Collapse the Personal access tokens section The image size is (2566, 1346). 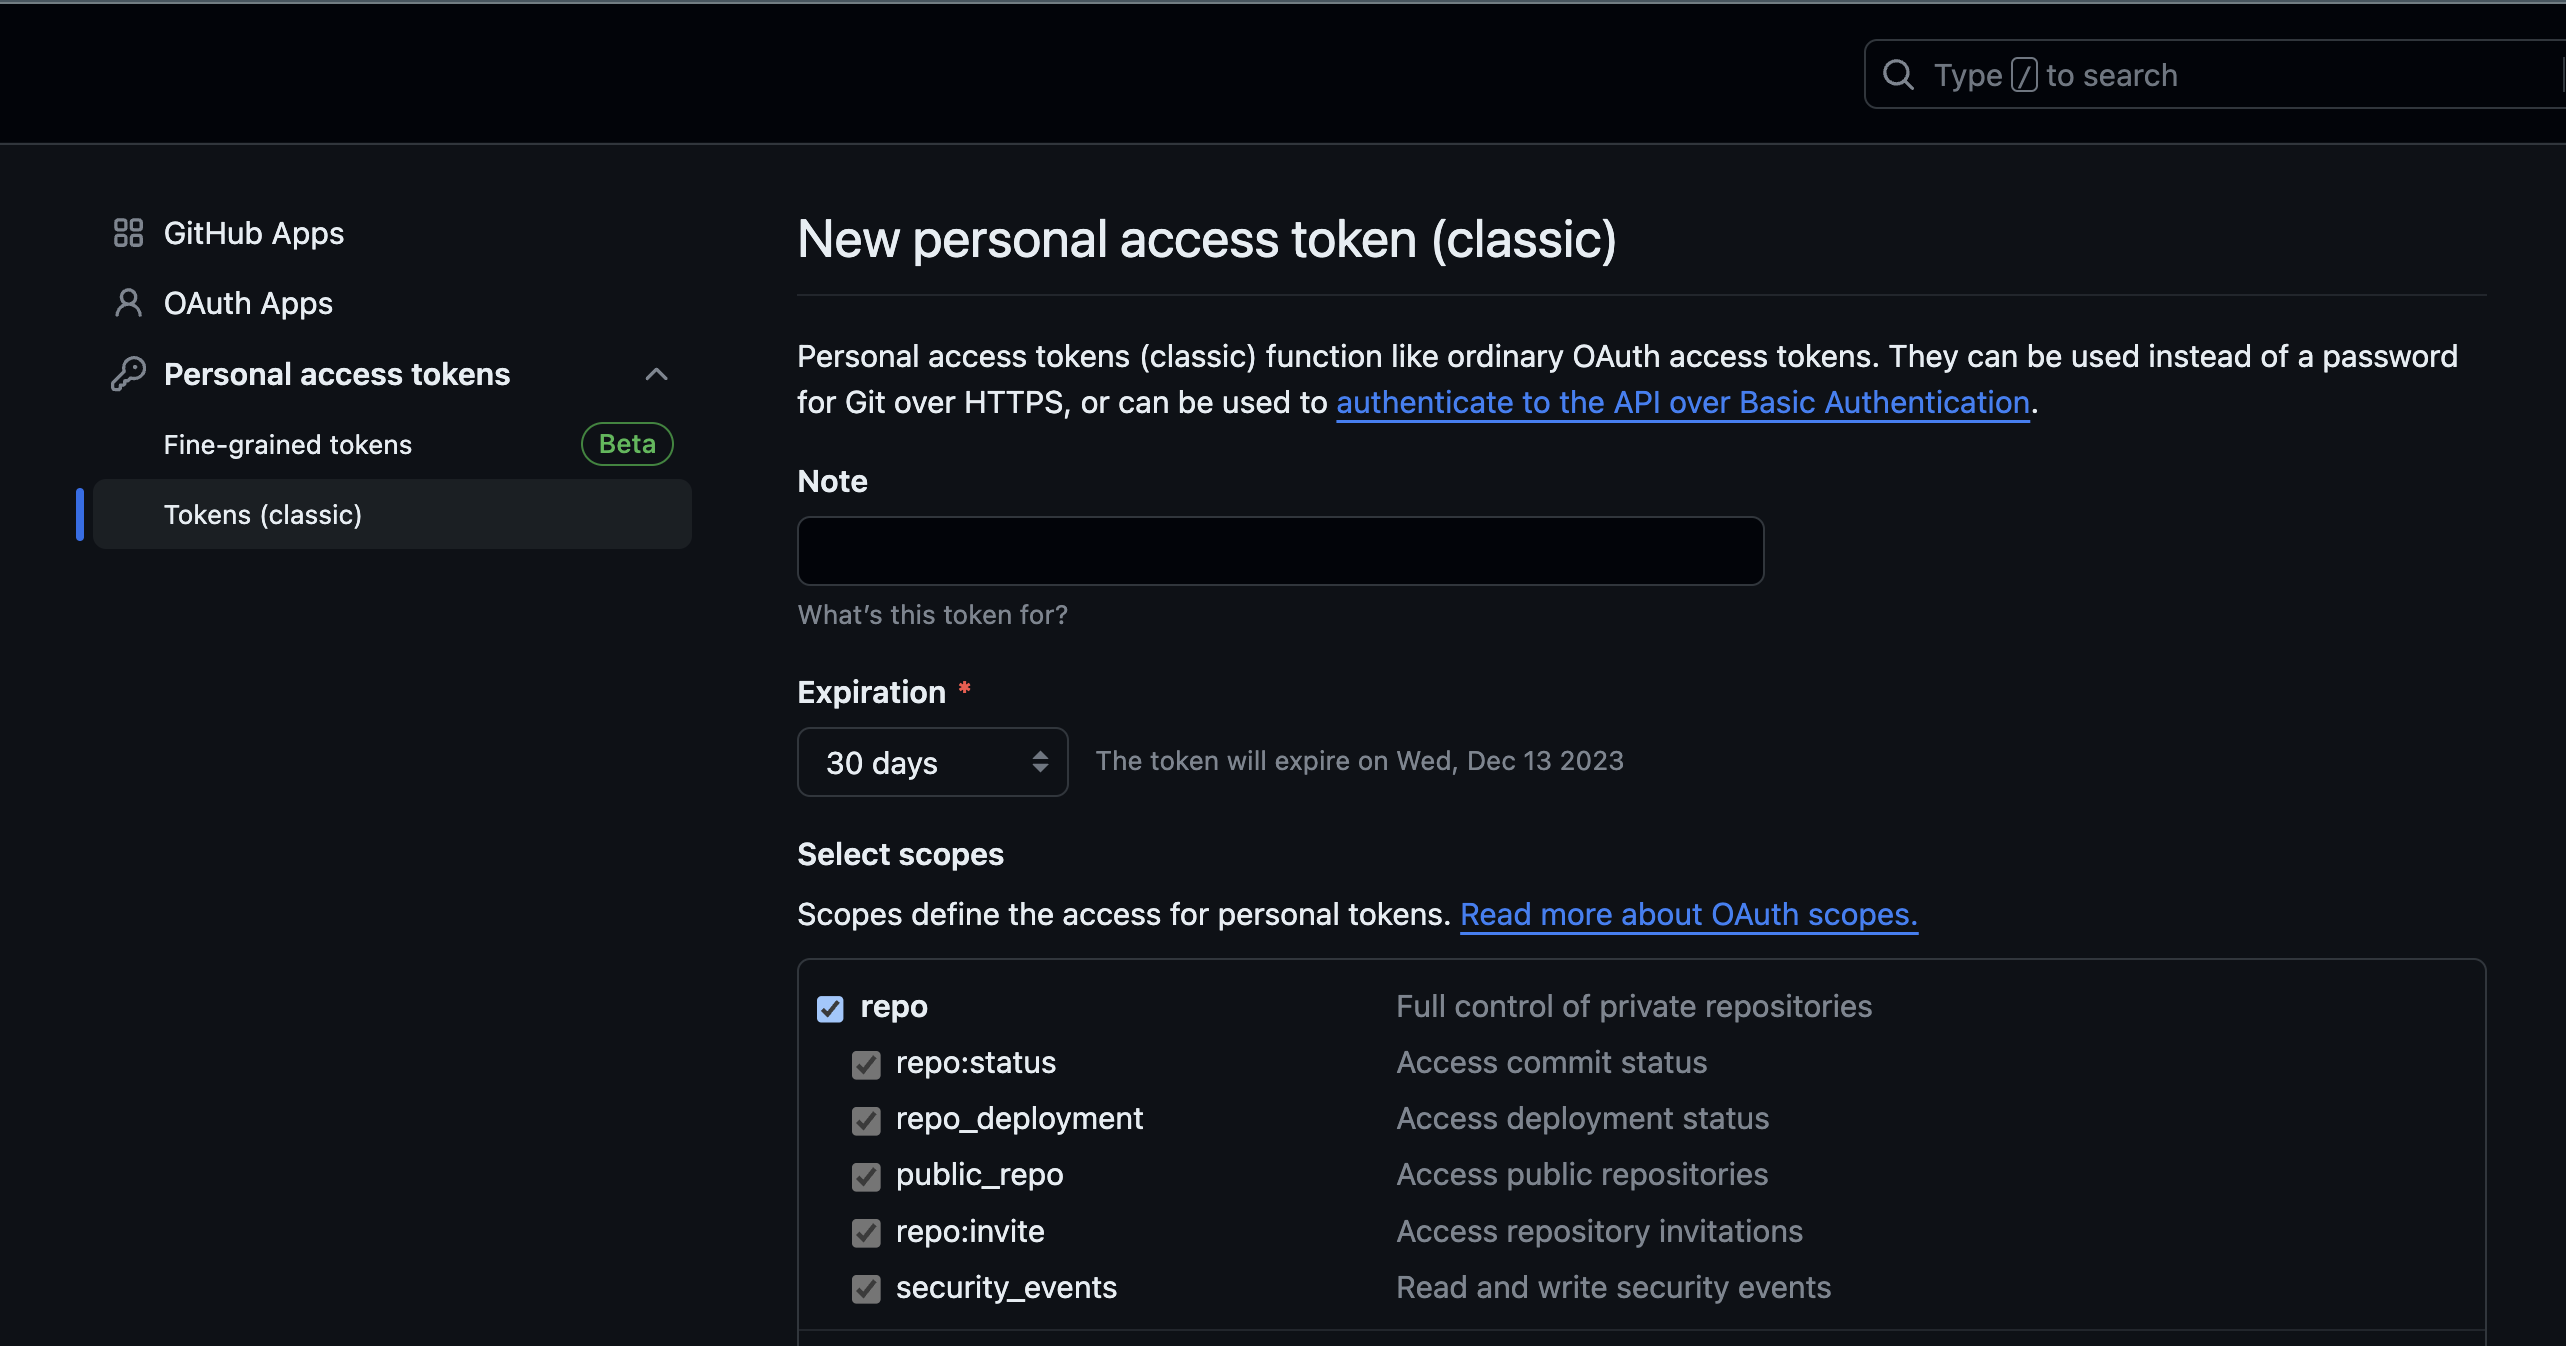pos(656,374)
